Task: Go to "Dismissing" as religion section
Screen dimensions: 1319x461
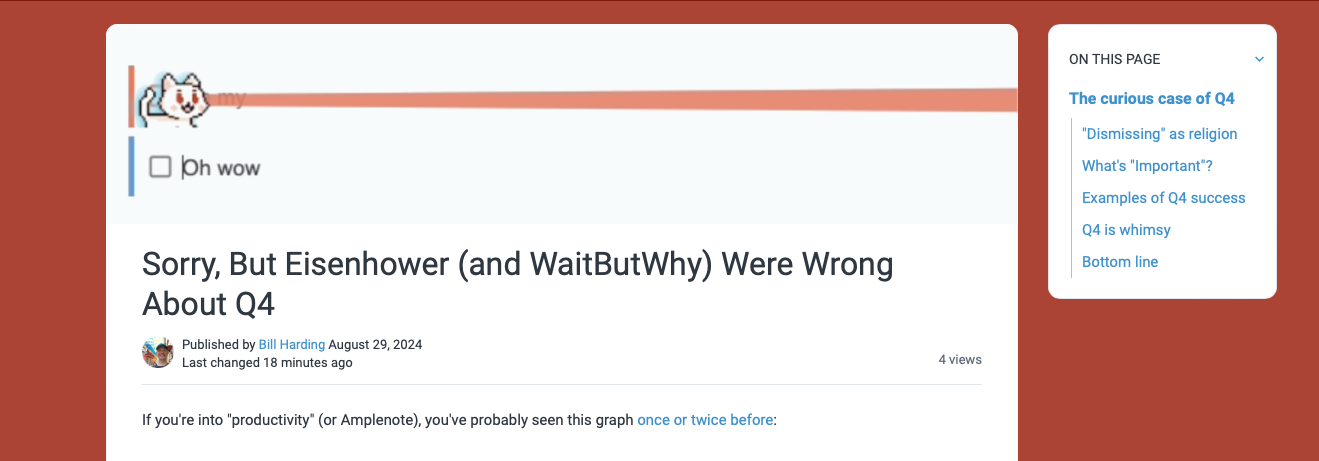Action: (x=1159, y=134)
